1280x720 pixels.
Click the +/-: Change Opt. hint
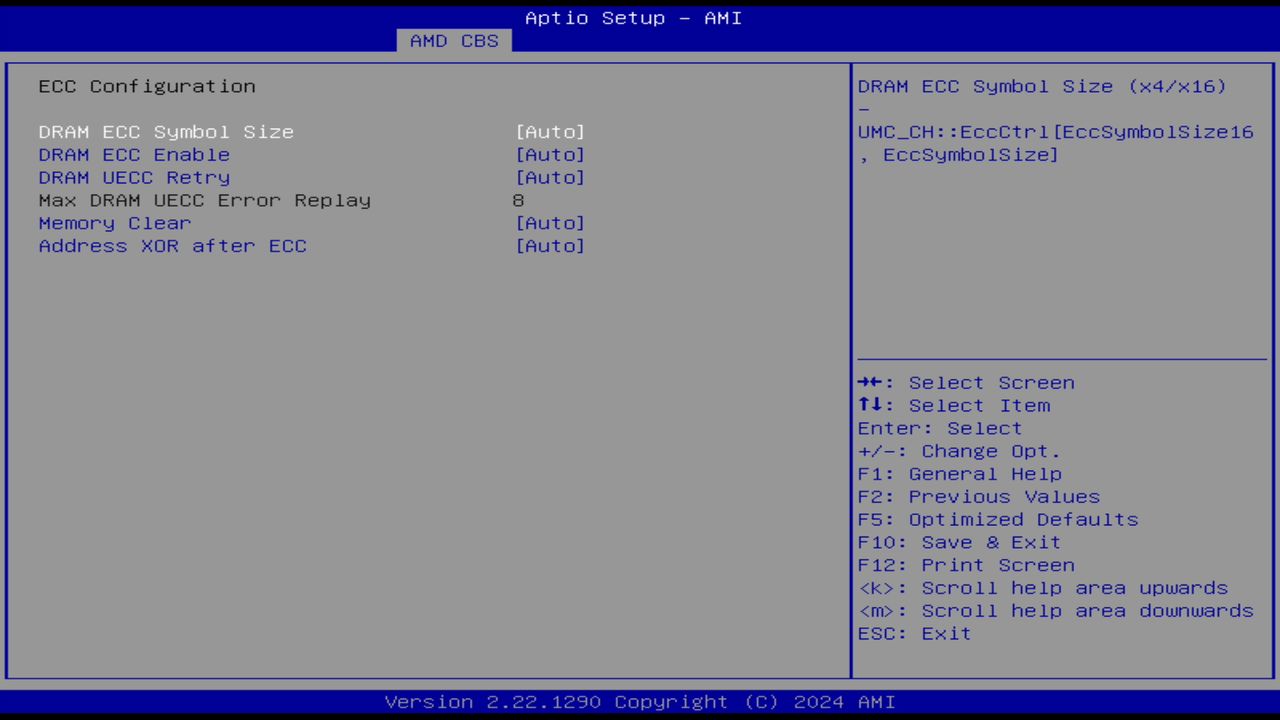[x=959, y=451]
